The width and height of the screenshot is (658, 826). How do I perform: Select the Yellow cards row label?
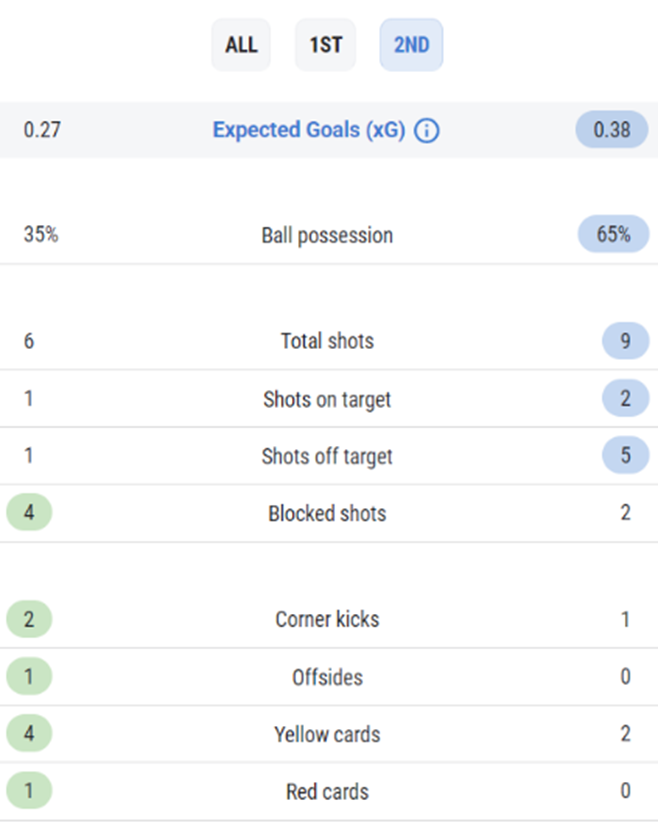pos(327,734)
